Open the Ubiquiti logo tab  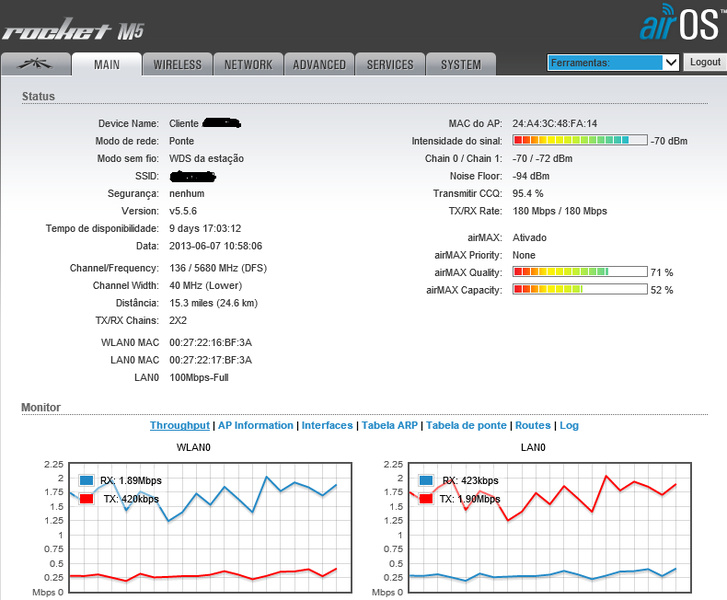click(36, 64)
